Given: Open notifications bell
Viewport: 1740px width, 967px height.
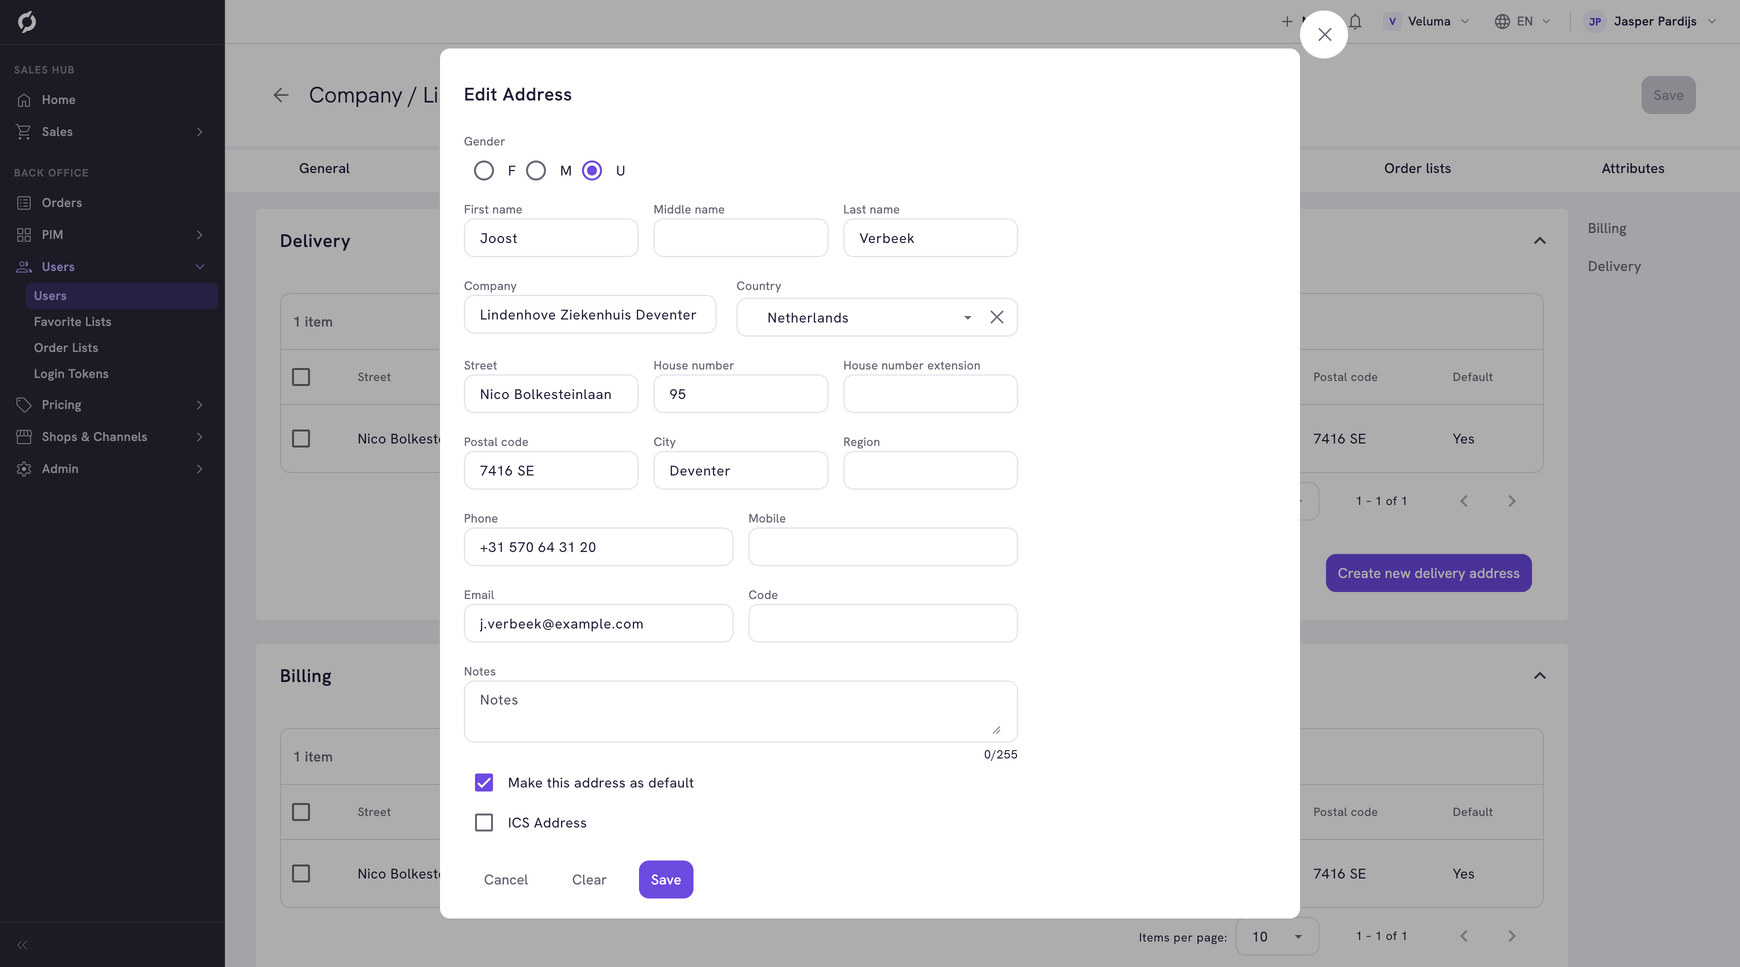Looking at the screenshot, I should pyautogui.click(x=1355, y=21).
